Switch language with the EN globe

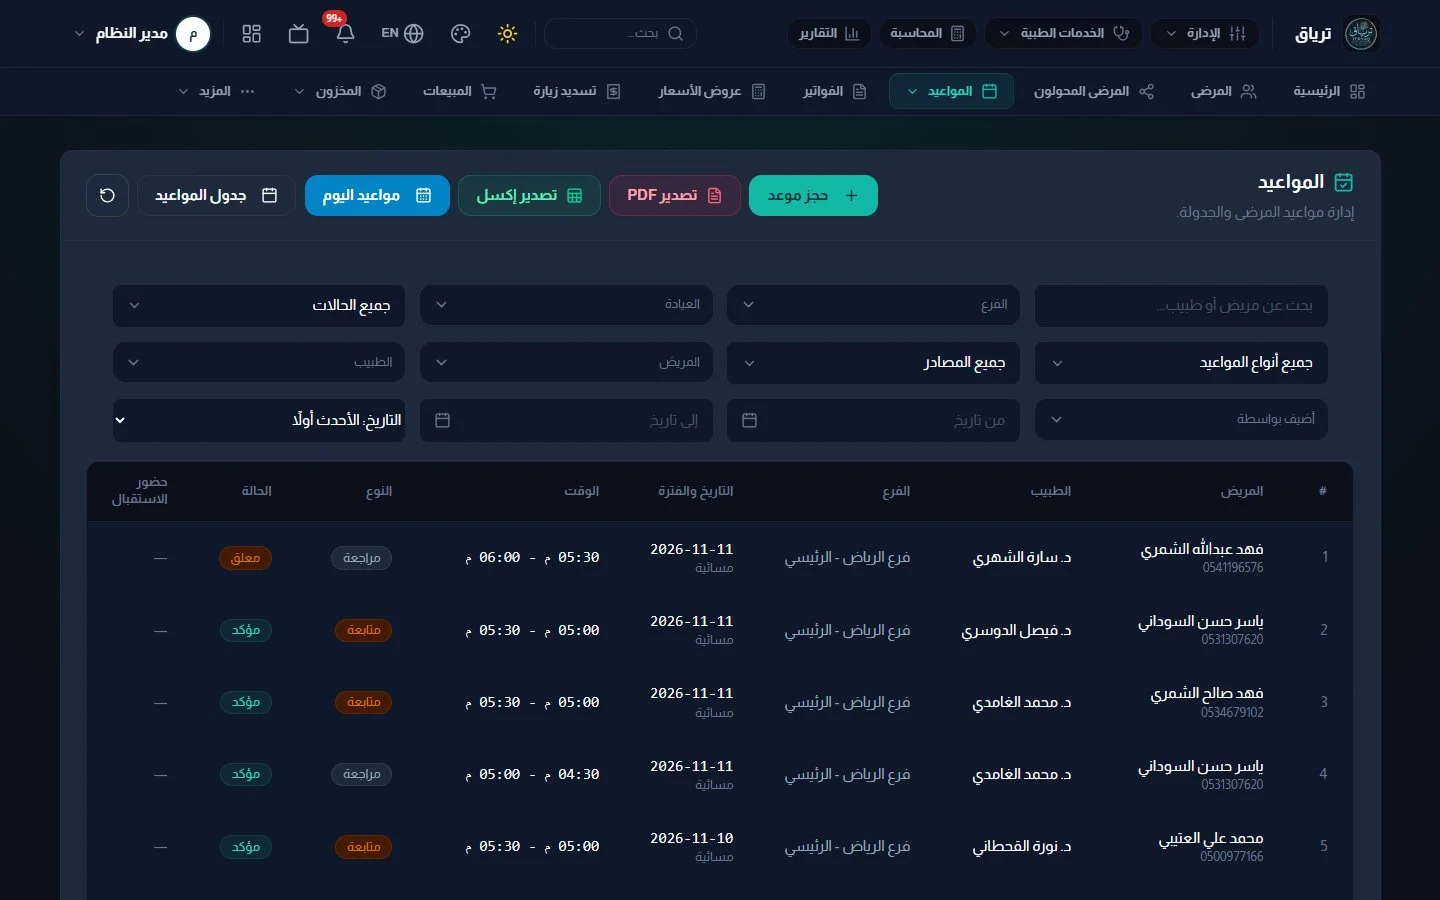point(402,34)
